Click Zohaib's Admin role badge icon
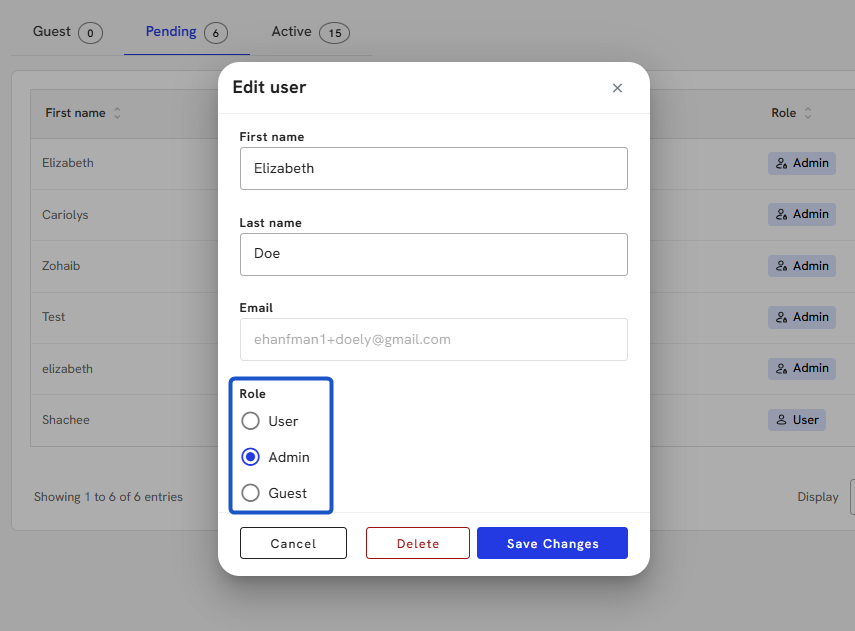 (781, 266)
